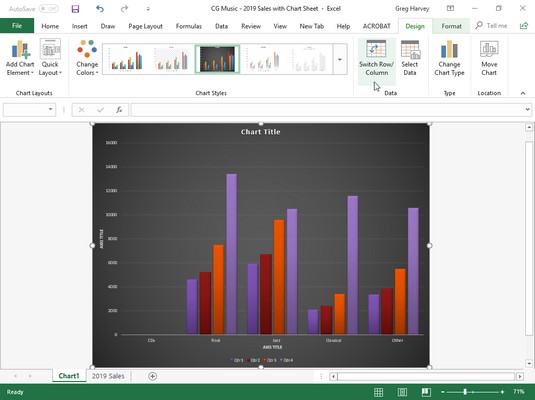
Task: Expand the formula bar
Action: [527, 110]
